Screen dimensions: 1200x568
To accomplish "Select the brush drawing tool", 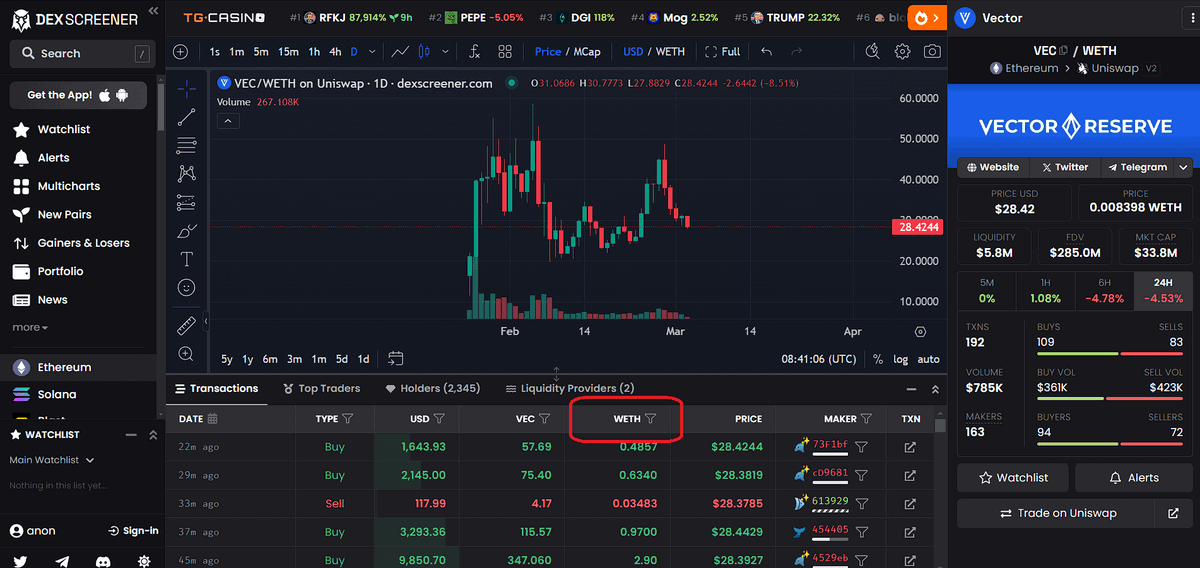I will coord(186,231).
